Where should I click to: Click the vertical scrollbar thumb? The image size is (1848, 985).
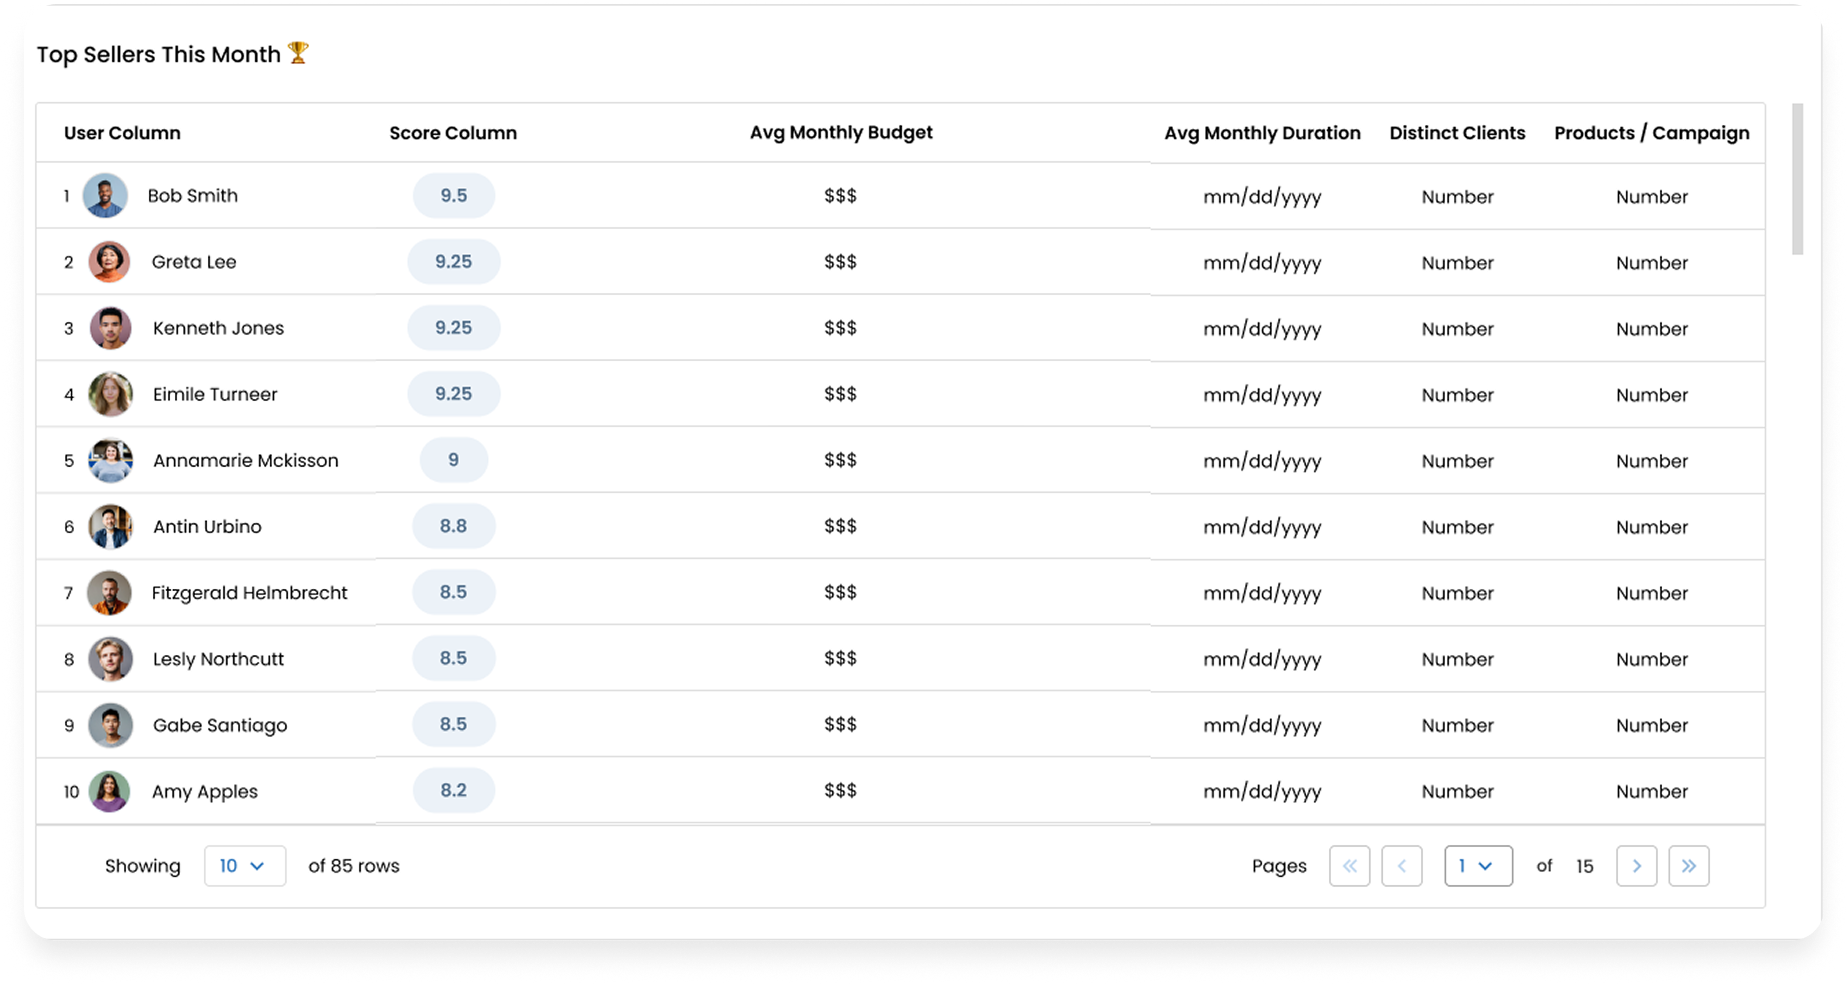click(1797, 179)
